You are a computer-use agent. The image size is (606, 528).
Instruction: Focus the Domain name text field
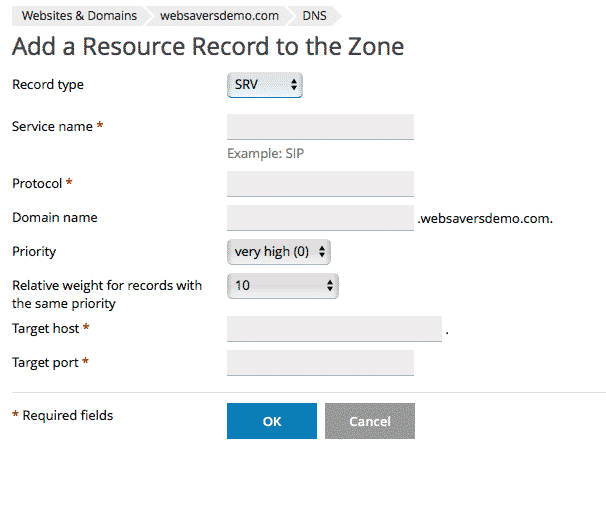click(320, 218)
